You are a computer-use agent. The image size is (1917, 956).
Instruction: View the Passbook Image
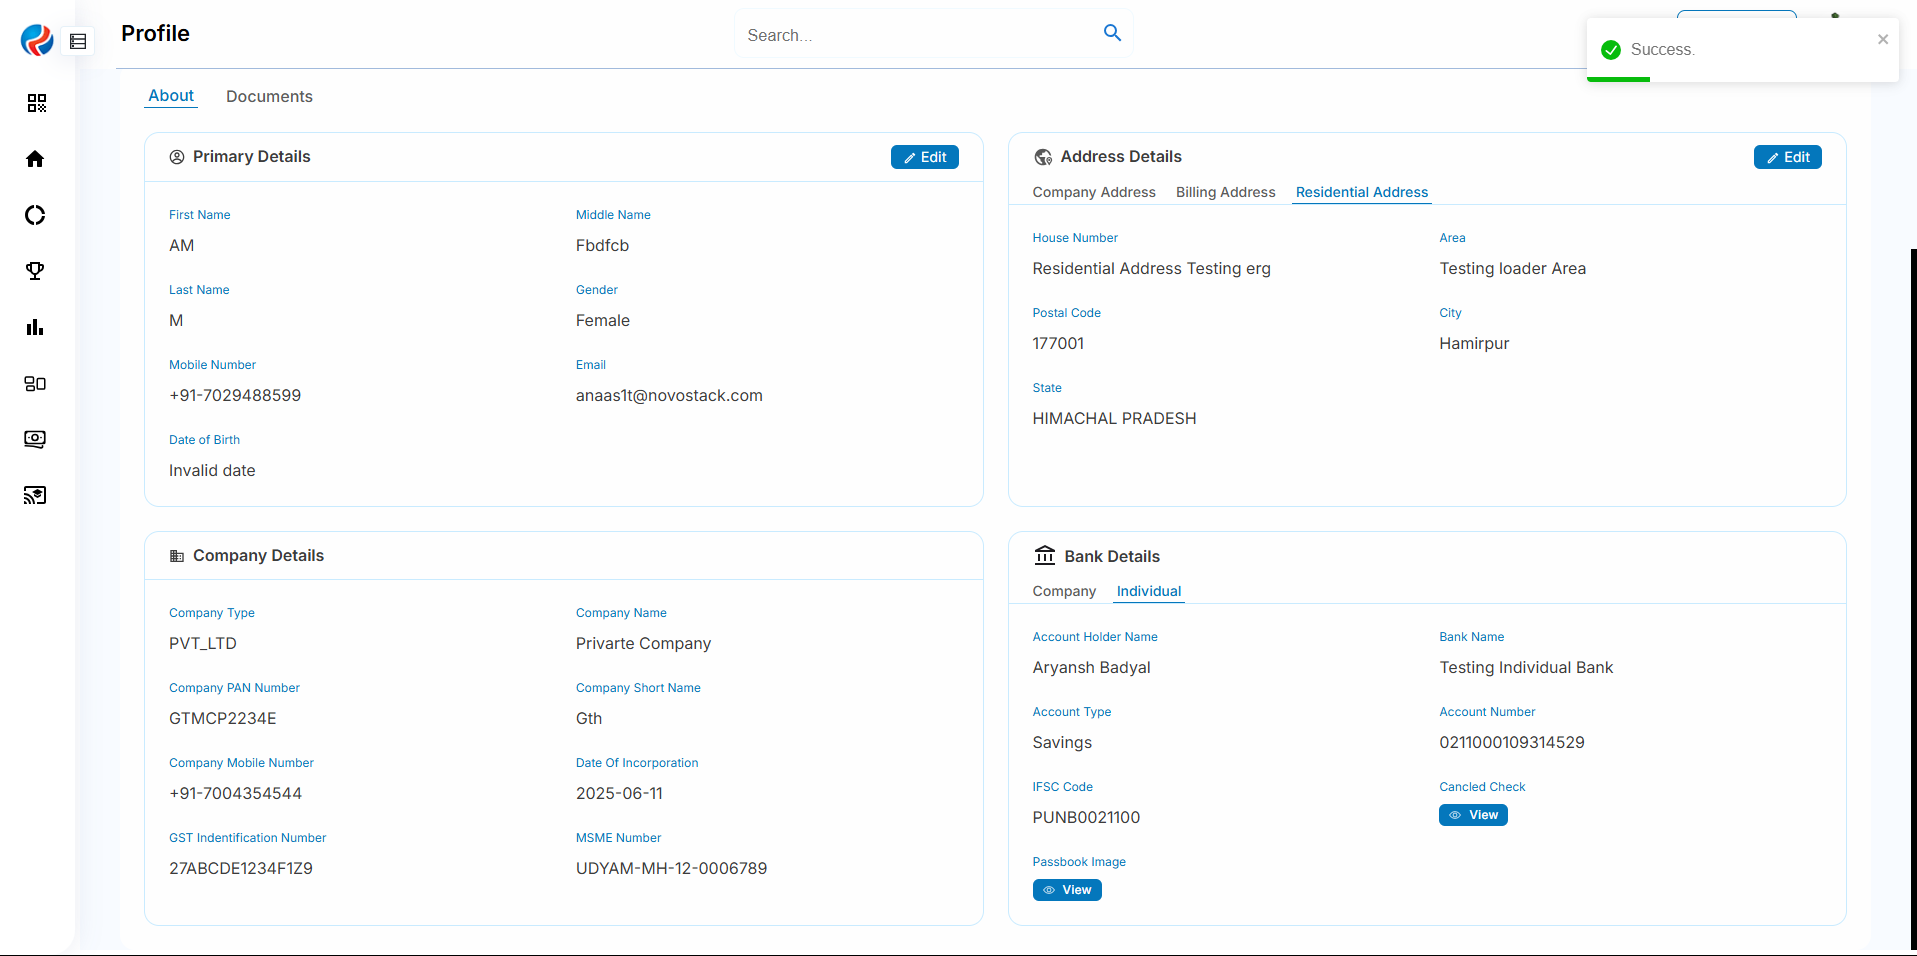1066,890
